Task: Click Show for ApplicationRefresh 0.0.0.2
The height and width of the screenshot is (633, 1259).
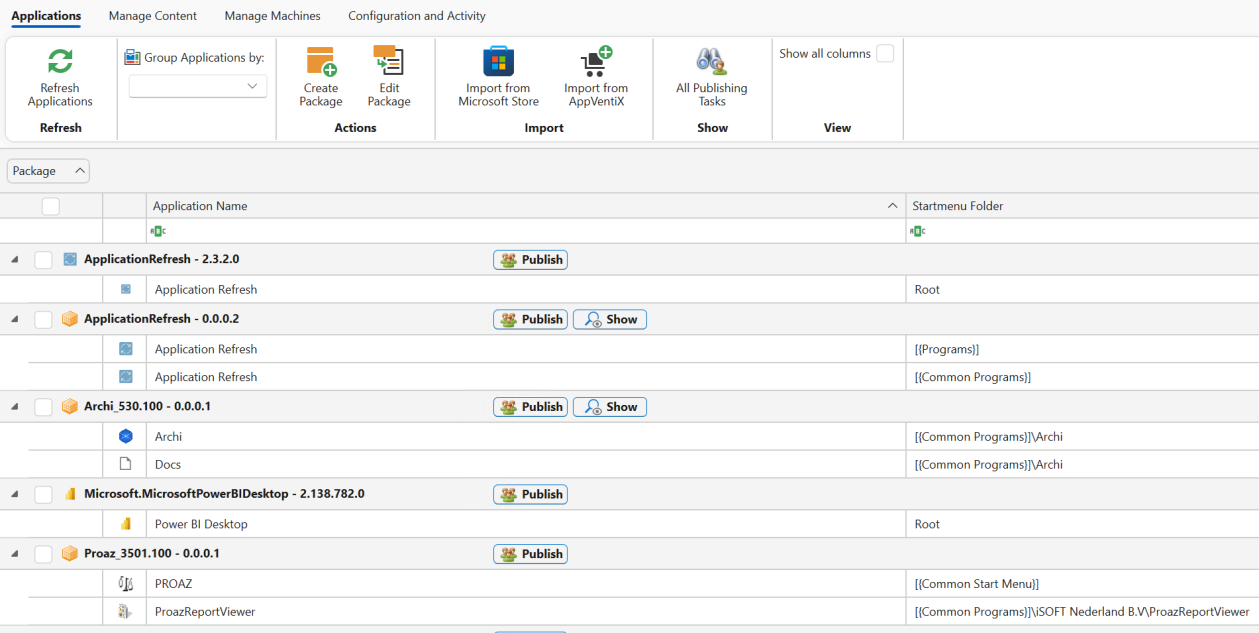Action: pyautogui.click(x=610, y=320)
